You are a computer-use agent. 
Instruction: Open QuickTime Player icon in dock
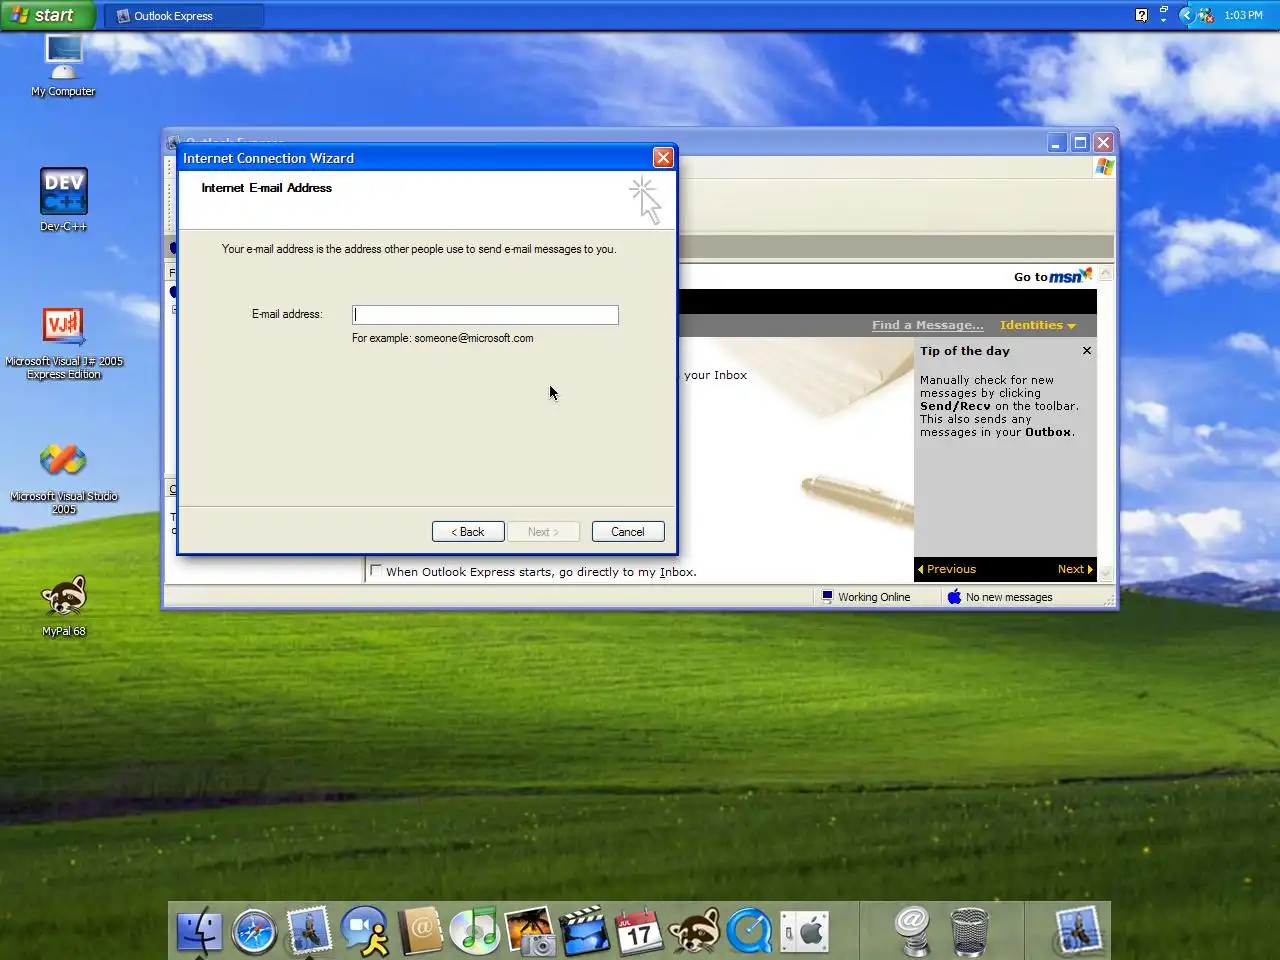click(x=749, y=932)
